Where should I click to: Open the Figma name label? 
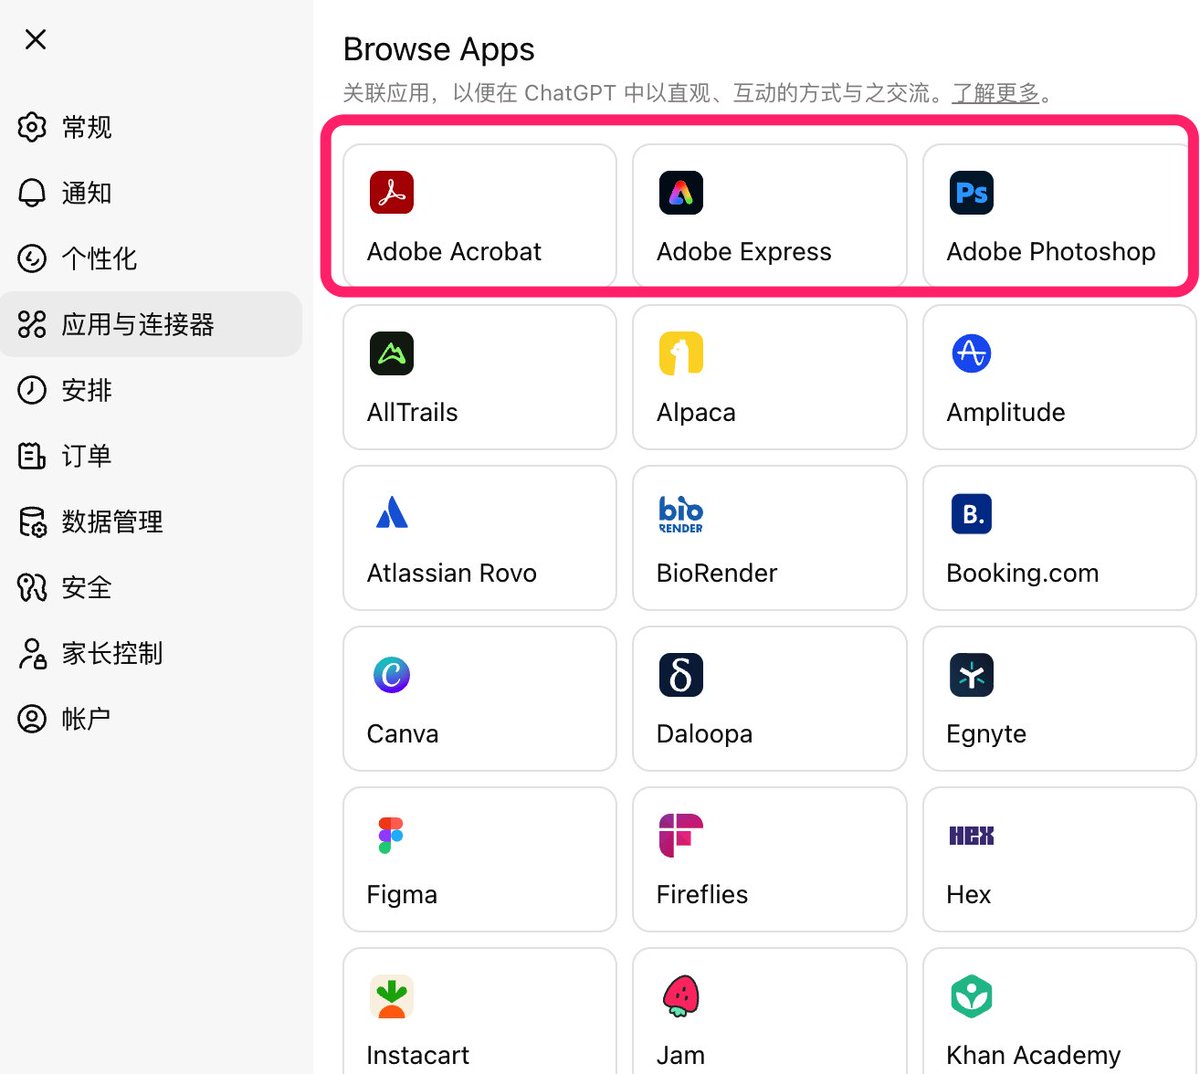point(402,894)
